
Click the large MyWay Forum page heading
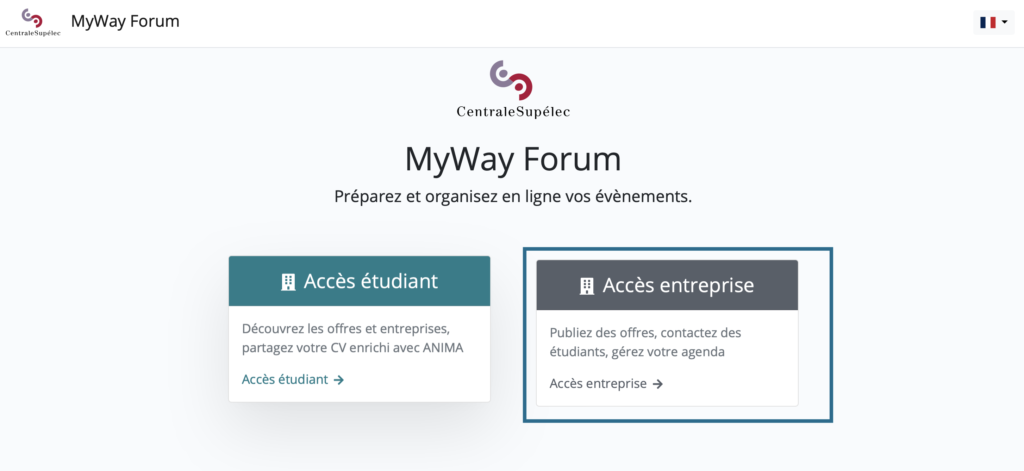(513, 159)
